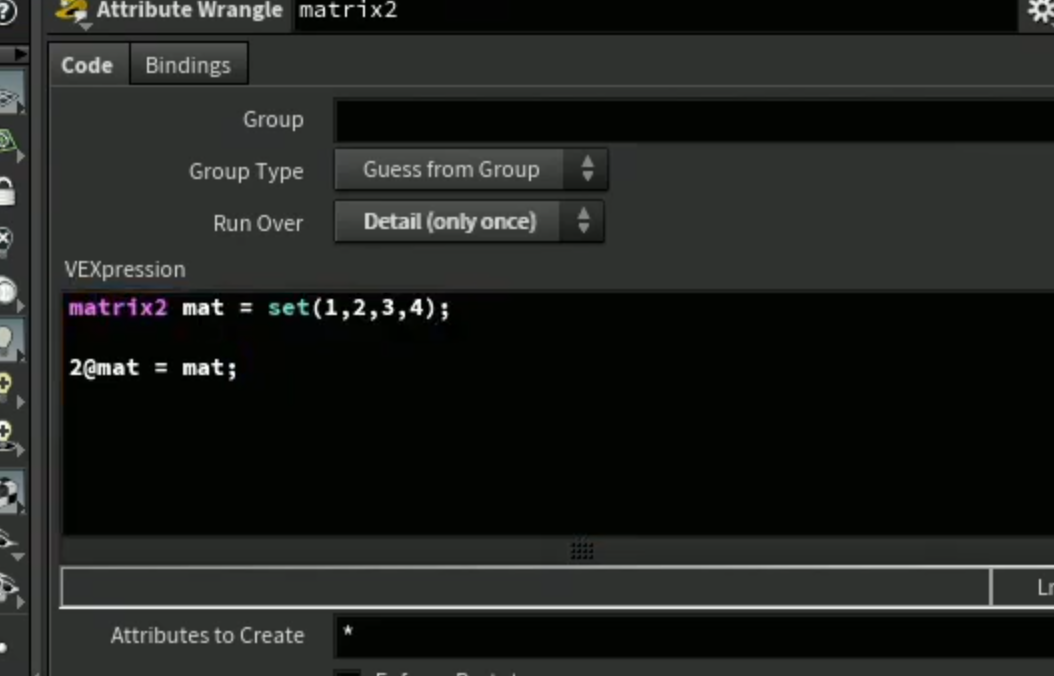Open the Run Over dropdown

click(469, 222)
